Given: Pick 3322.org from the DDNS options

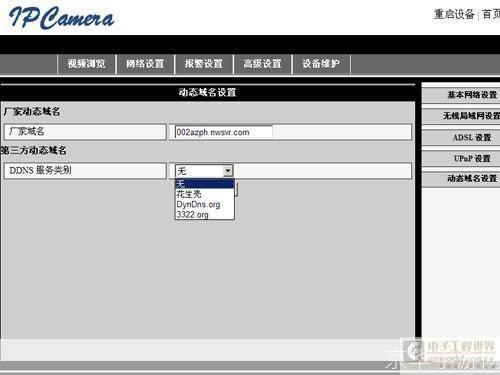Looking at the screenshot, I should (x=205, y=214).
